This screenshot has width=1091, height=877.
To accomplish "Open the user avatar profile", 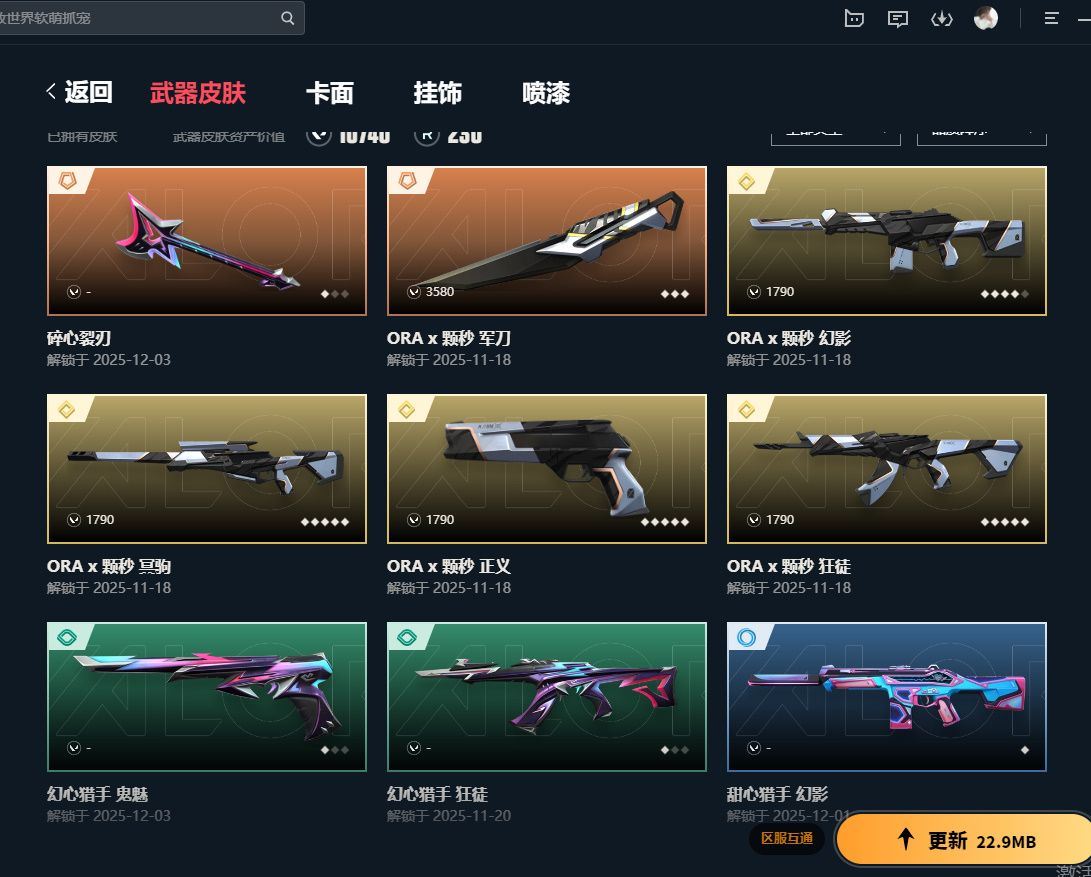I will [x=985, y=19].
